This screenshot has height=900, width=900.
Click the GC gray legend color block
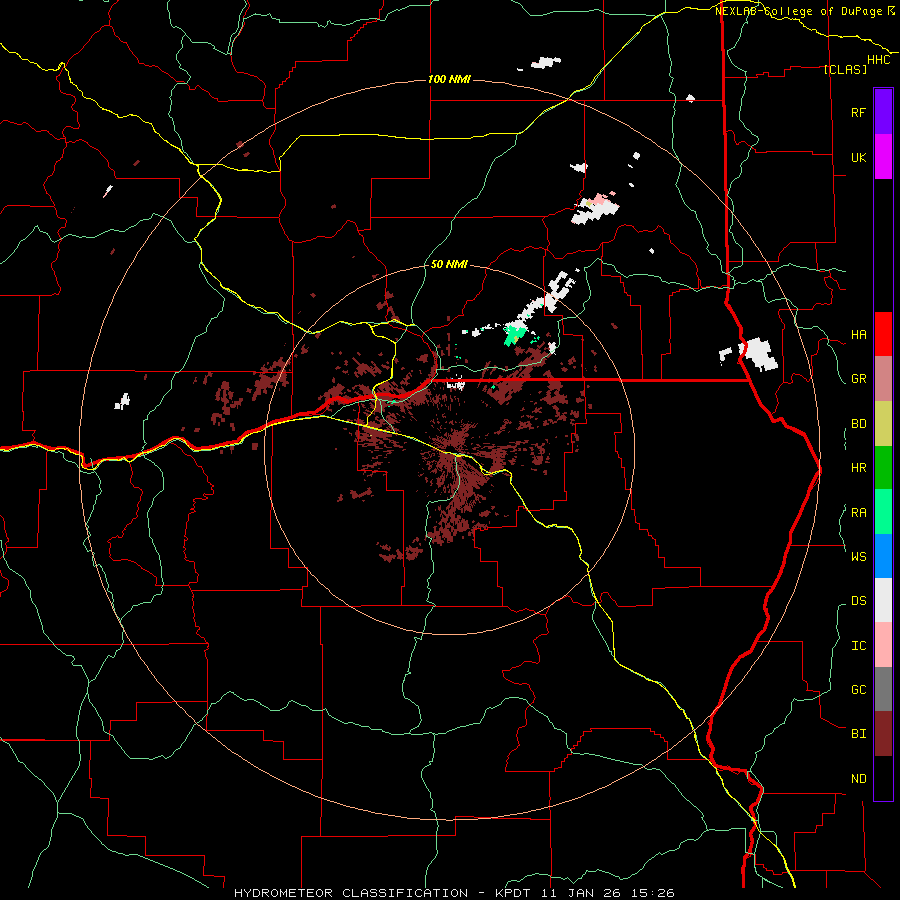(883, 689)
